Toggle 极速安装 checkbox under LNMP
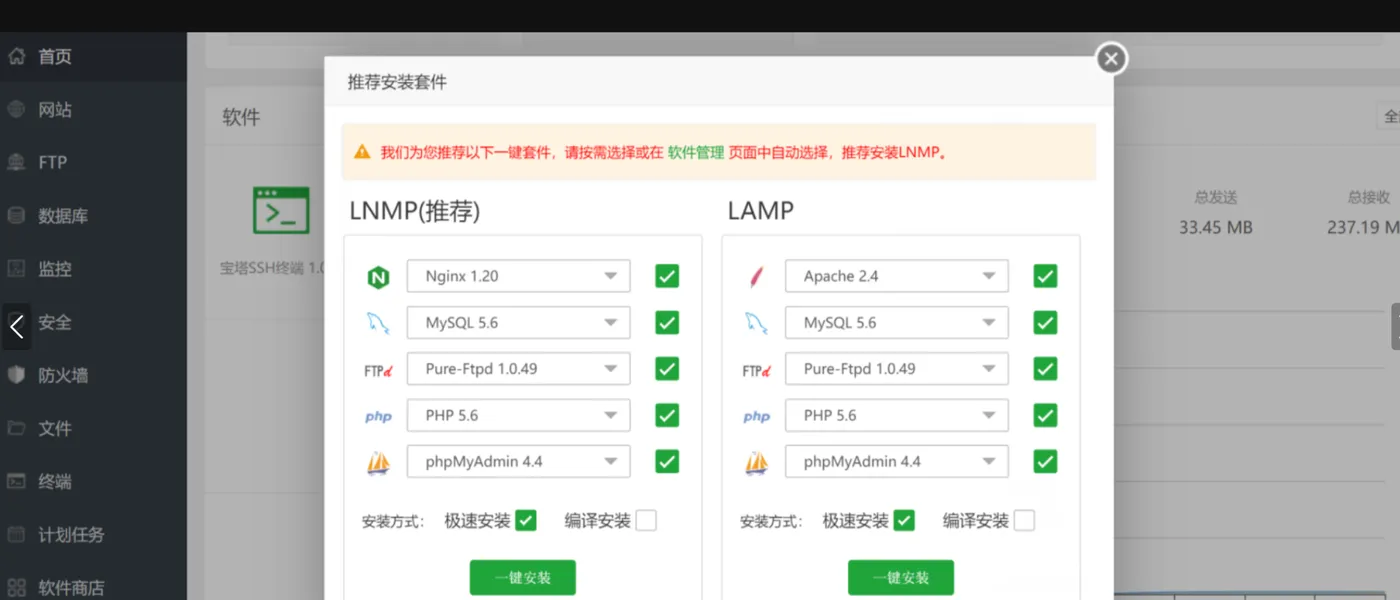The height and width of the screenshot is (600, 1400). click(x=526, y=520)
